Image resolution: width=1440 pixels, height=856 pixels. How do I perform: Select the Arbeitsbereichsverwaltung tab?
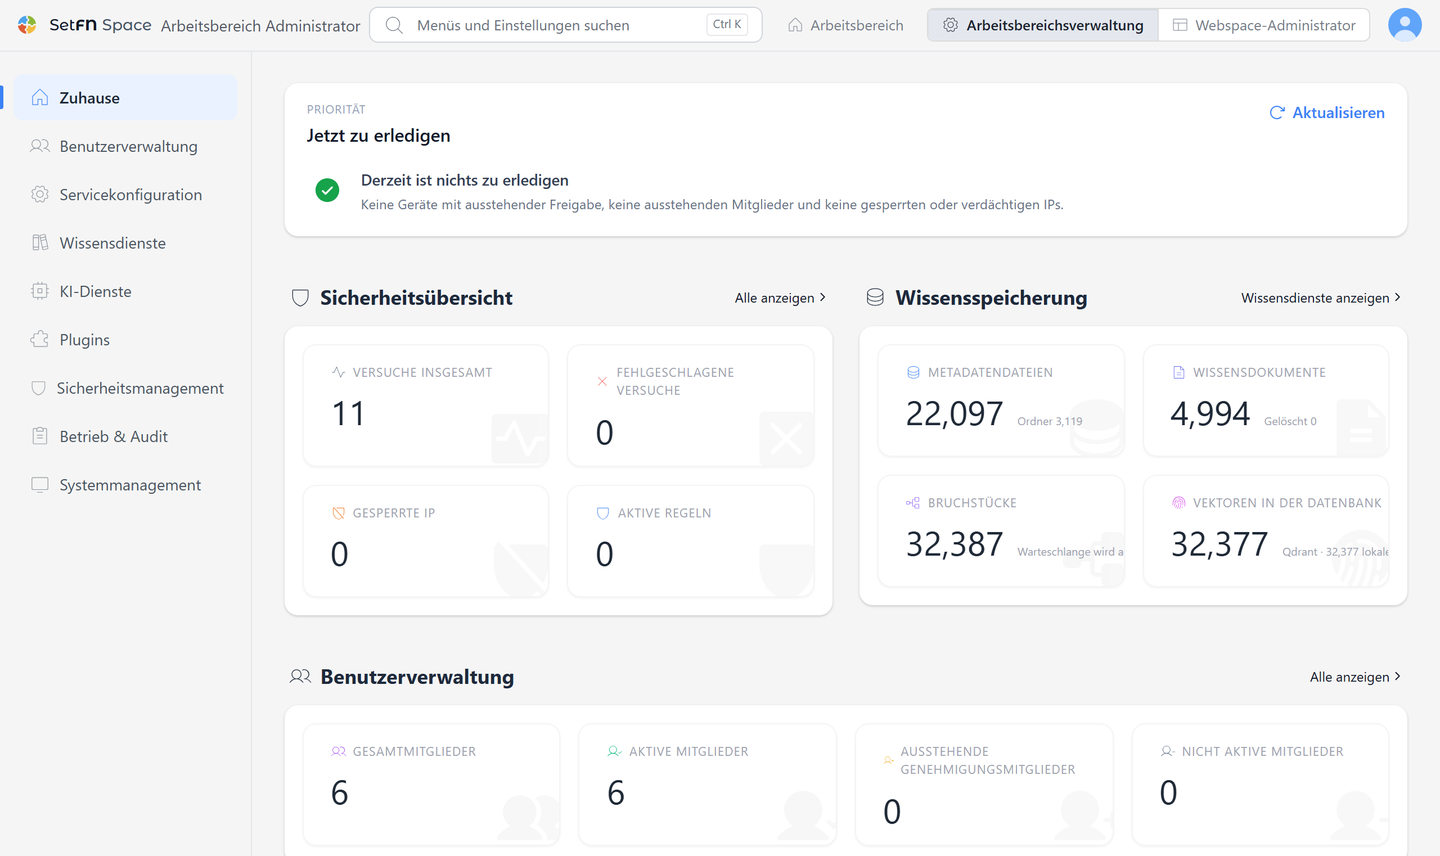[x=1043, y=25]
